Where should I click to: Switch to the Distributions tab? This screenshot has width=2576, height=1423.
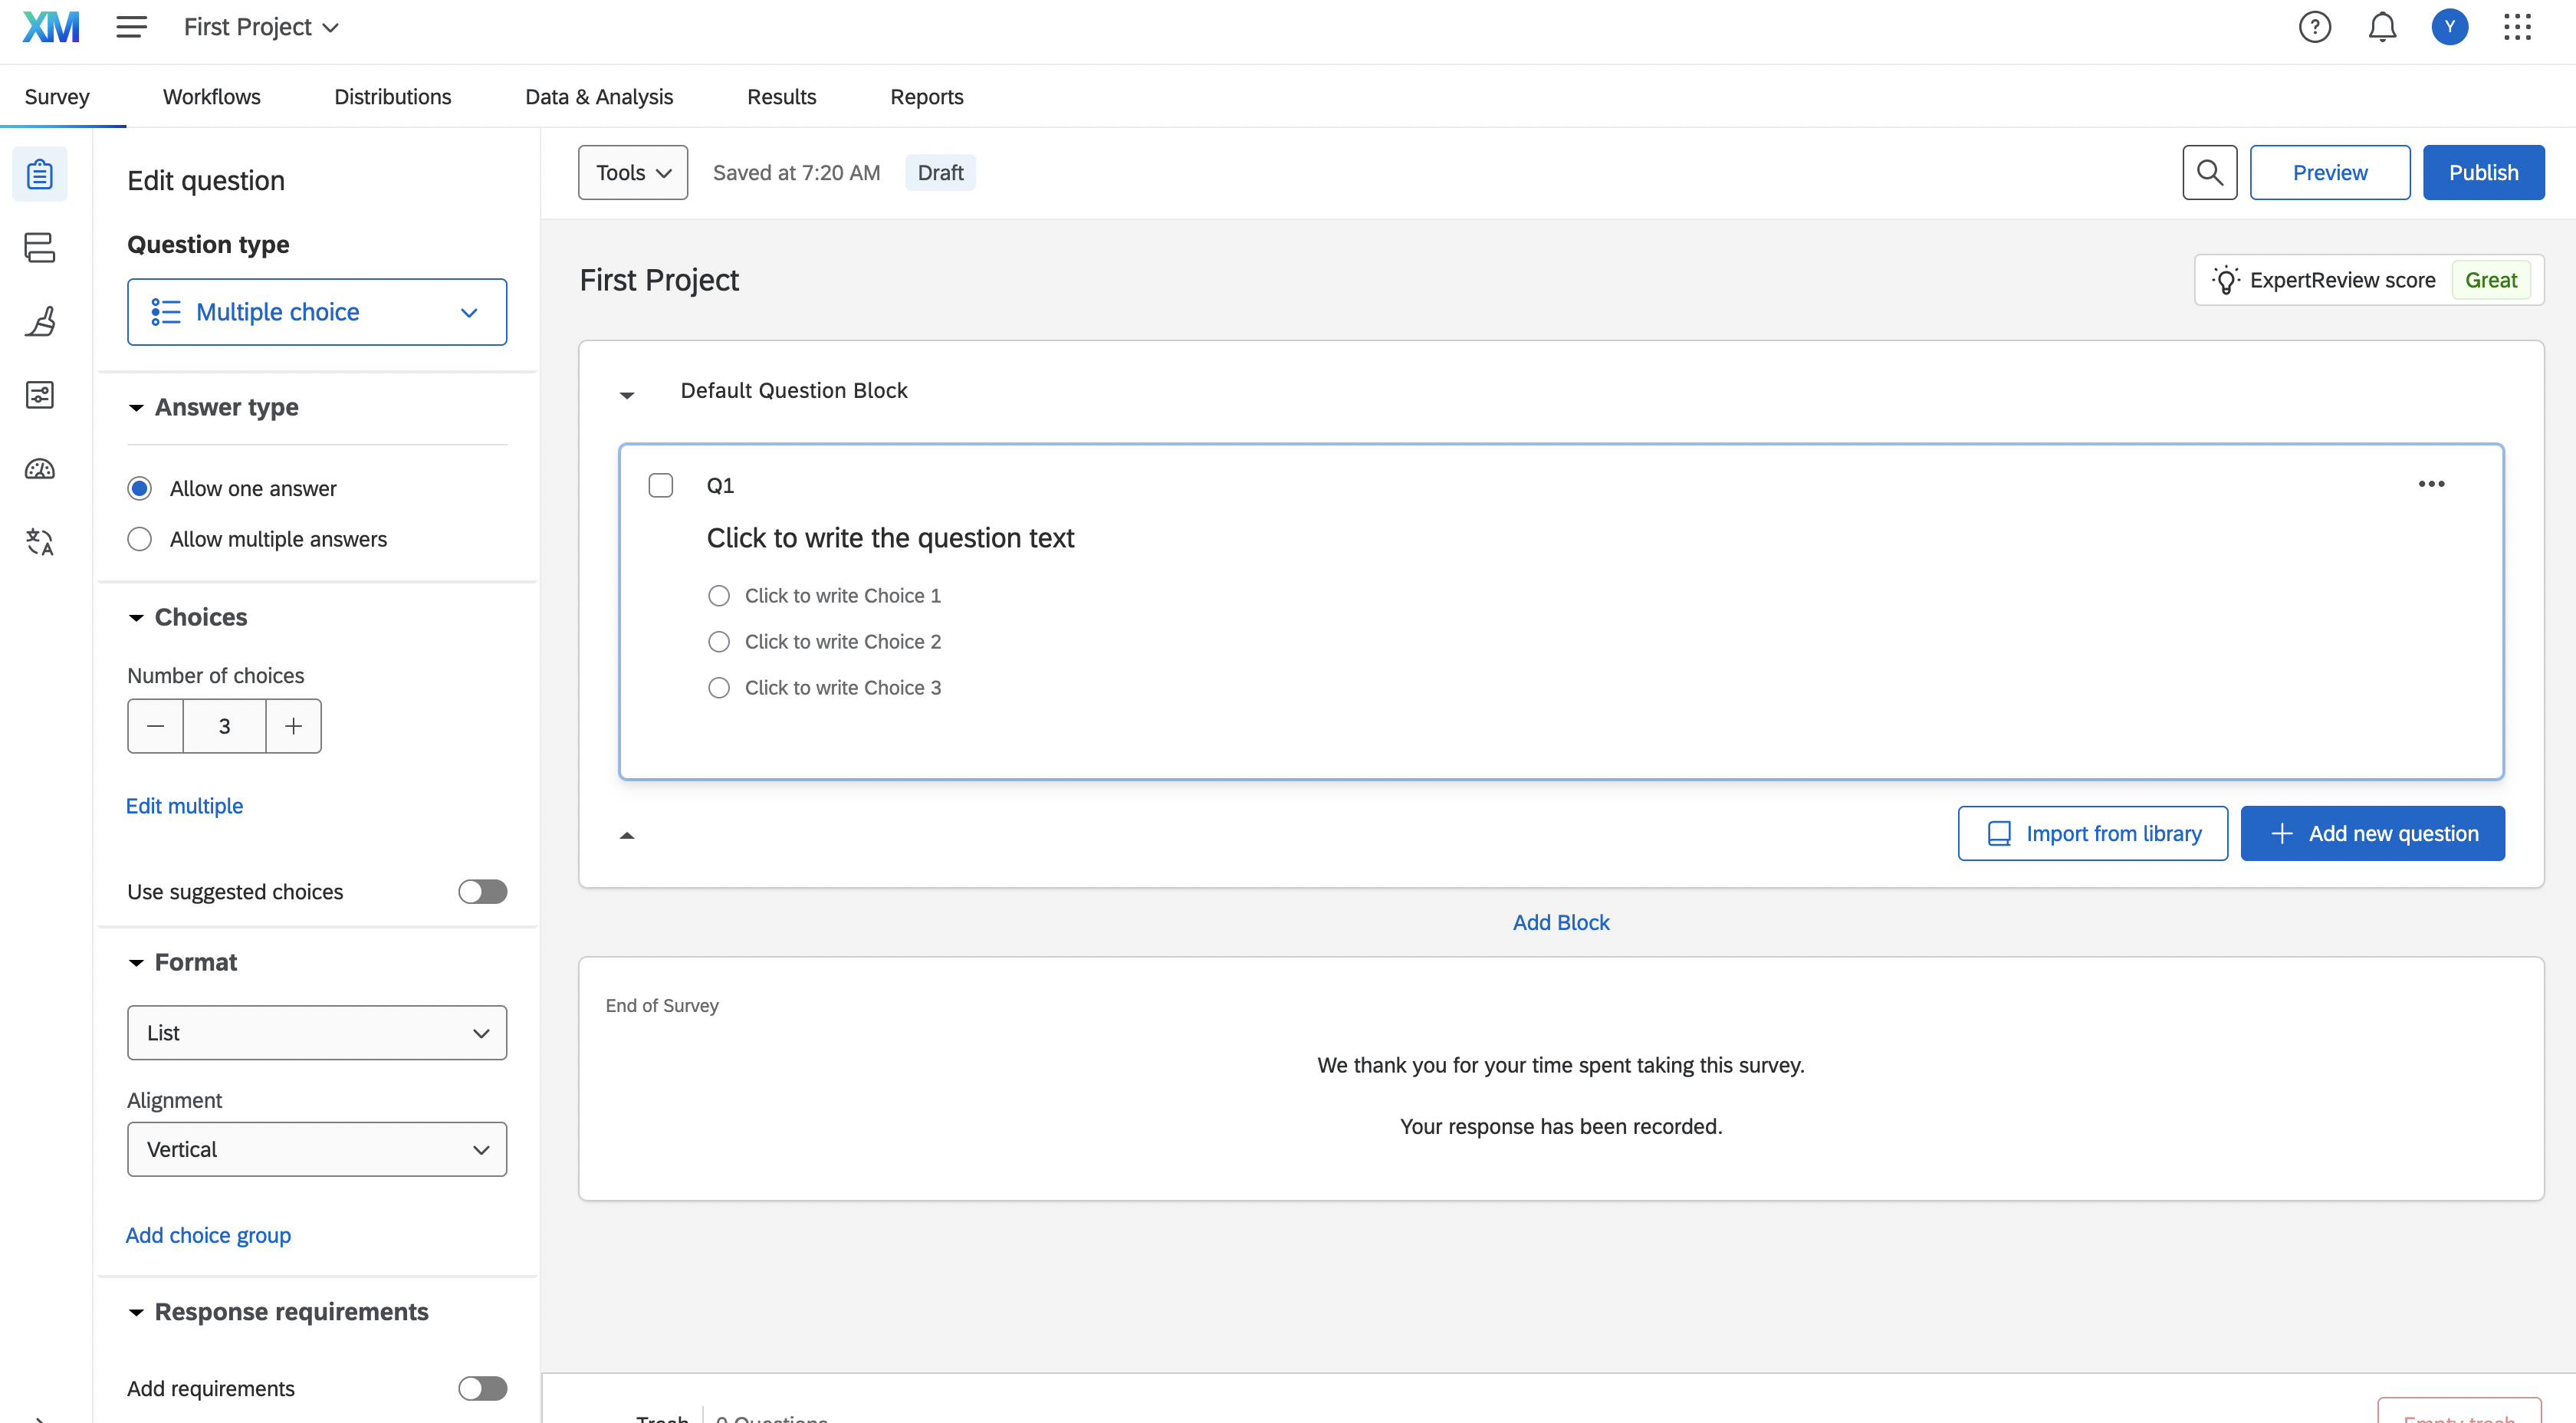pos(392,97)
